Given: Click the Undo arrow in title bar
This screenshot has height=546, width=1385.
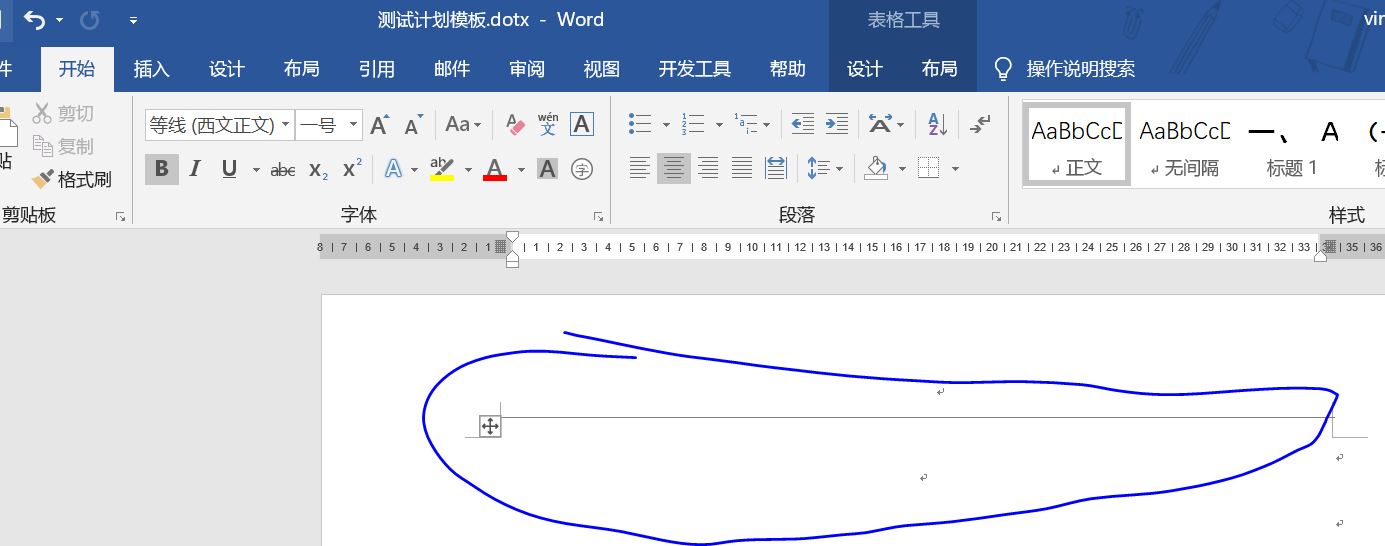Looking at the screenshot, I should click(35, 19).
